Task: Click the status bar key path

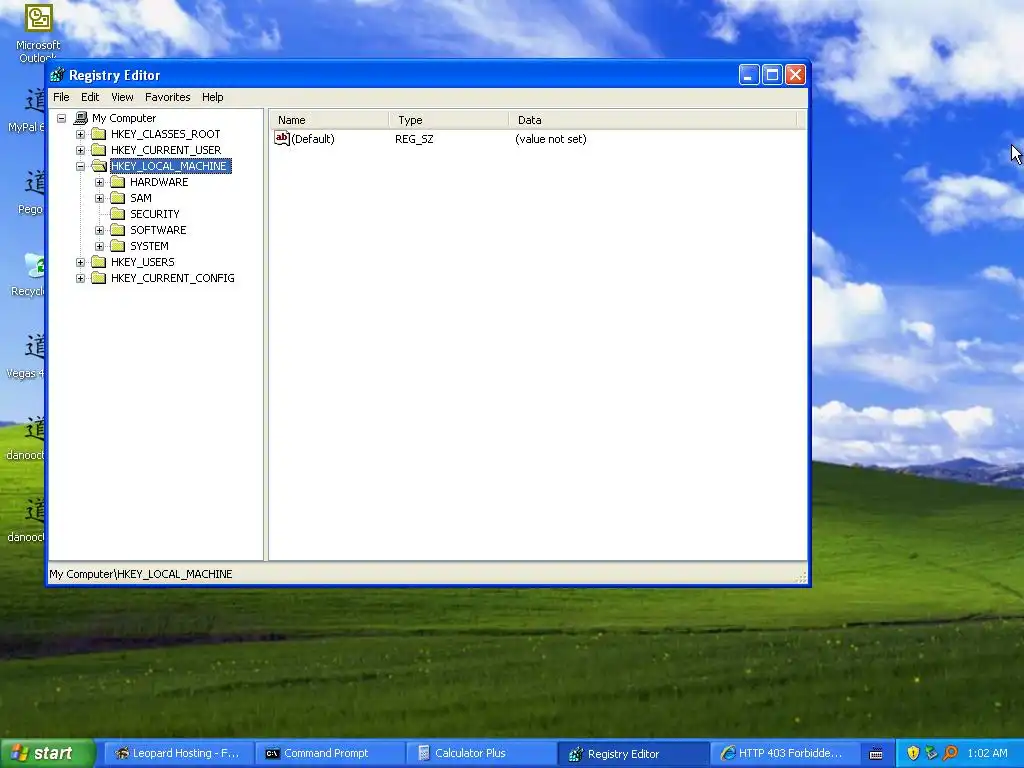Action: [140, 574]
